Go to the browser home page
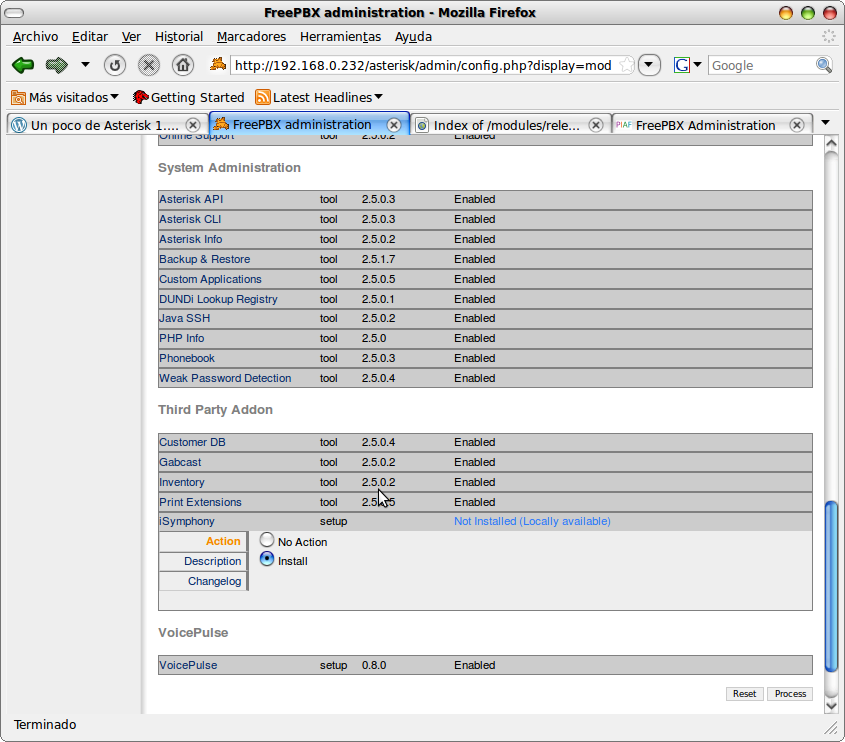Viewport: 845px width, 742px height. pos(184,64)
